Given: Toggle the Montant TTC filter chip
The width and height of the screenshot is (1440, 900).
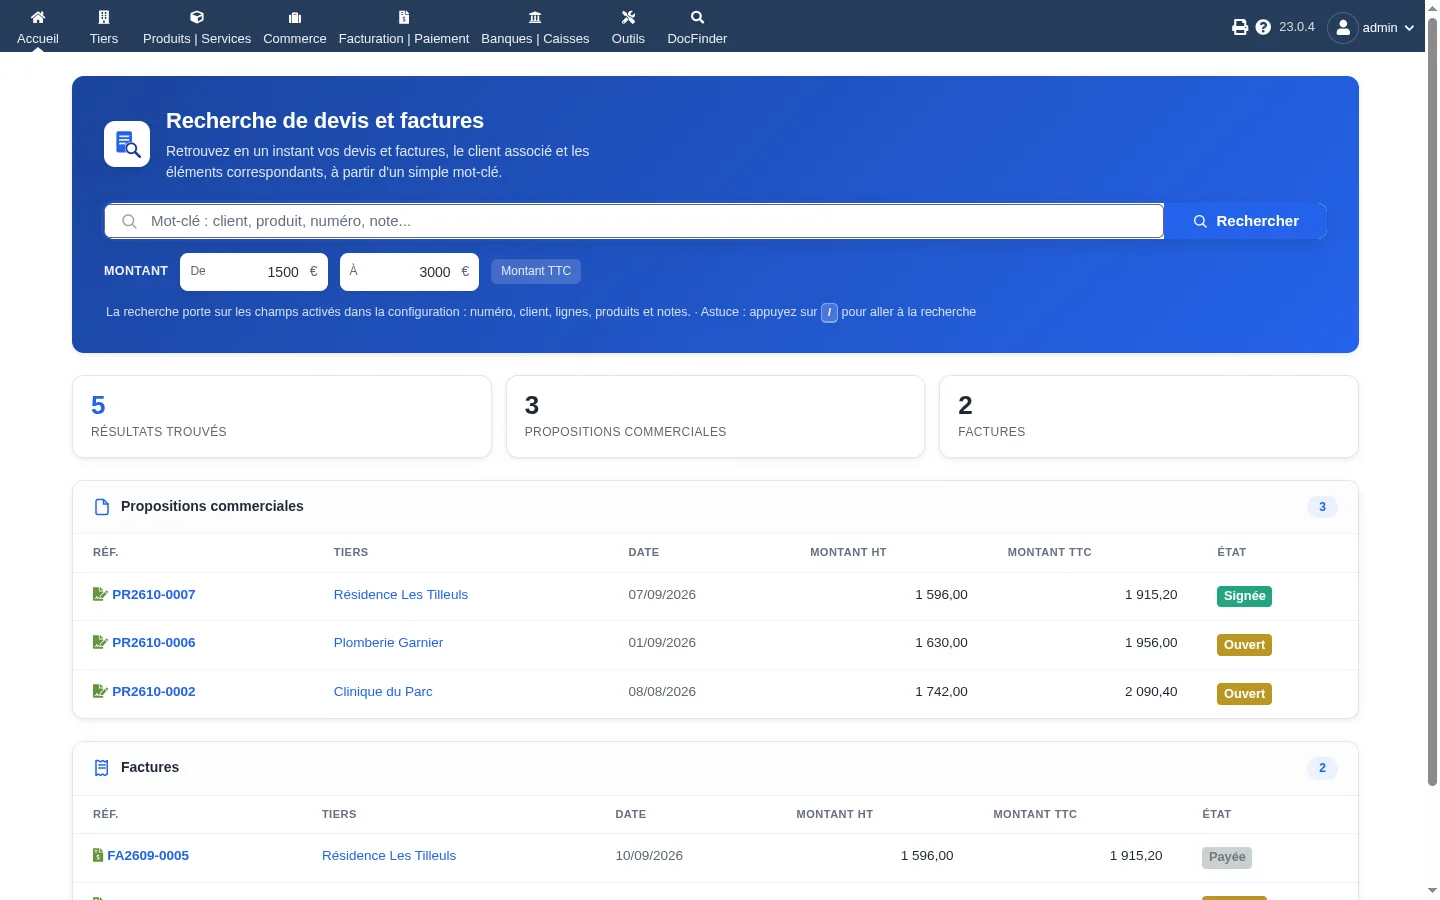Looking at the screenshot, I should coord(536,271).
